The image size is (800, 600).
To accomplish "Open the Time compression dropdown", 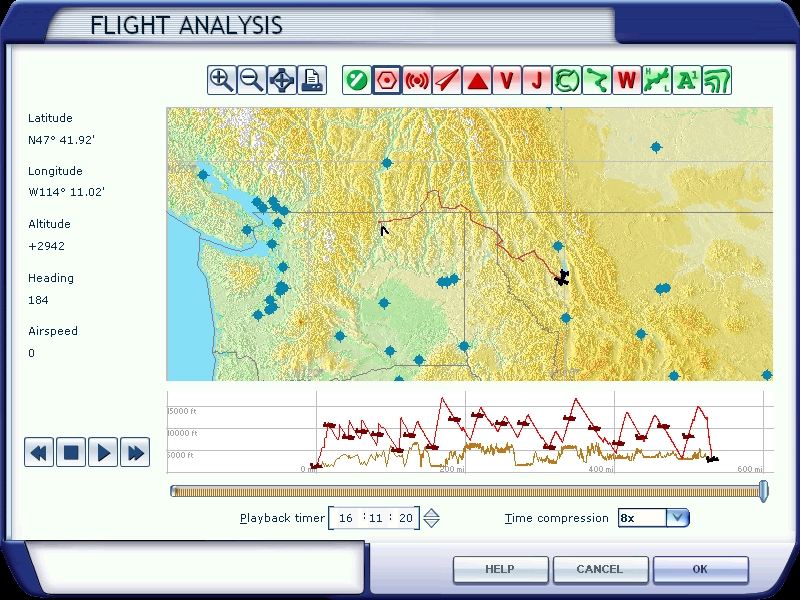I will pyautogui.click(x=678, y=518).
